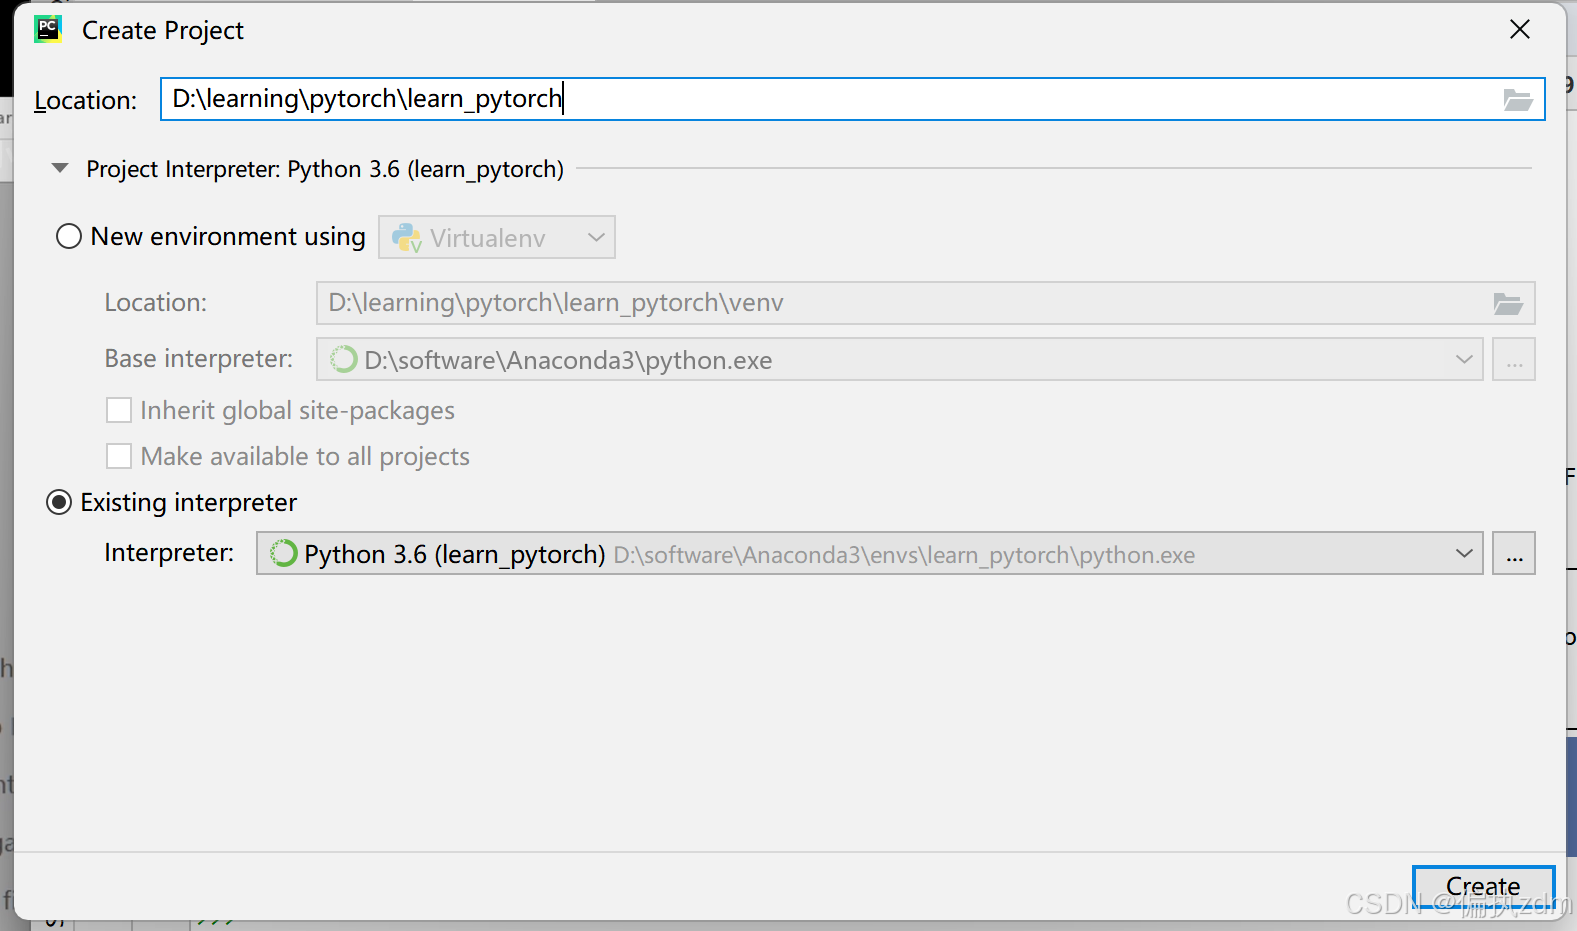
Task: Click the green ring icon beside Python 3.6 interpreter
Action: (284, 554)
